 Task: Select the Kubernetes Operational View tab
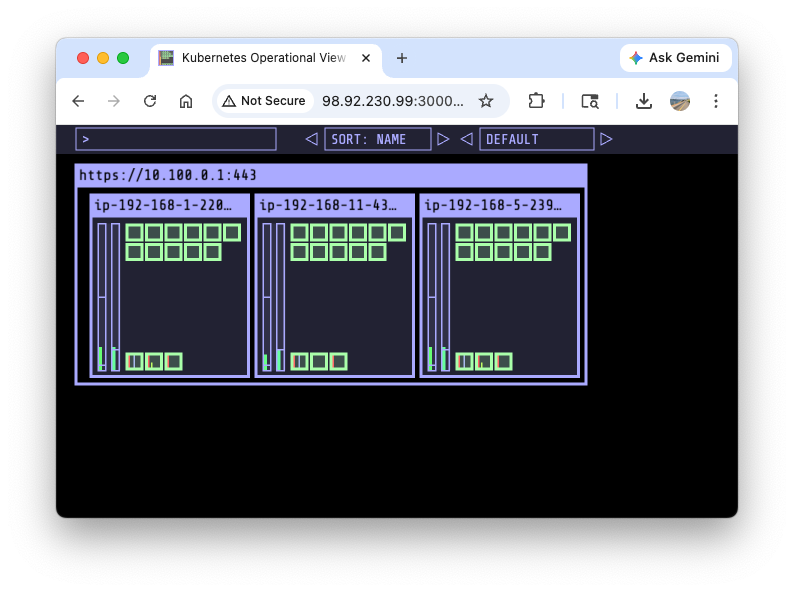click(262, 58)
